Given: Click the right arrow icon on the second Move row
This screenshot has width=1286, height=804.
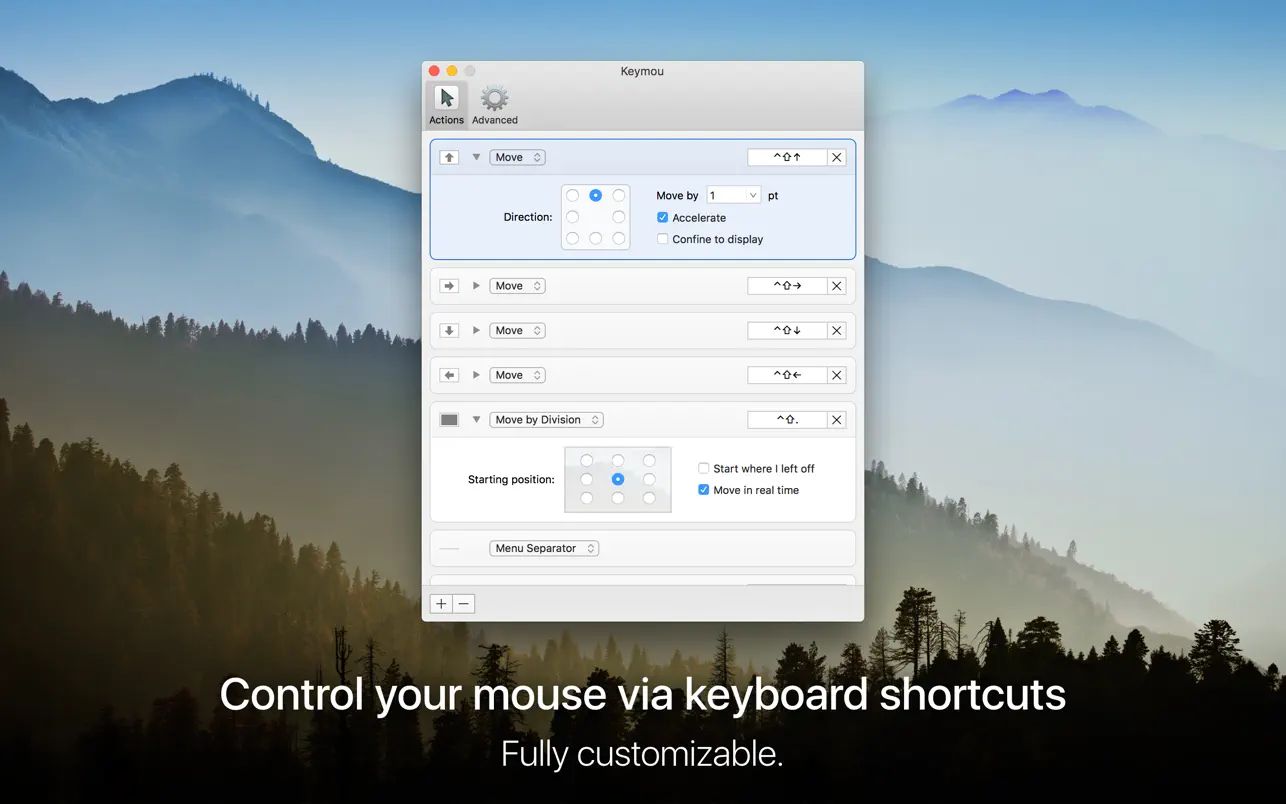Looking at the screenshot, I should [448, 285].
